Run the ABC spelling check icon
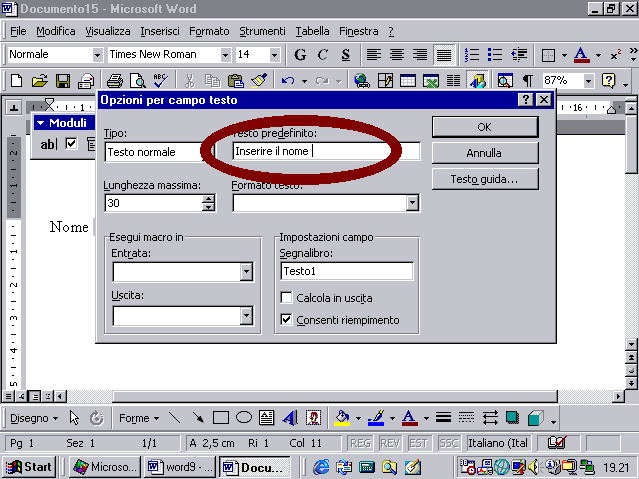Image resolution: width=639 pixels, height=479 pixels. (x=161, y=81)
